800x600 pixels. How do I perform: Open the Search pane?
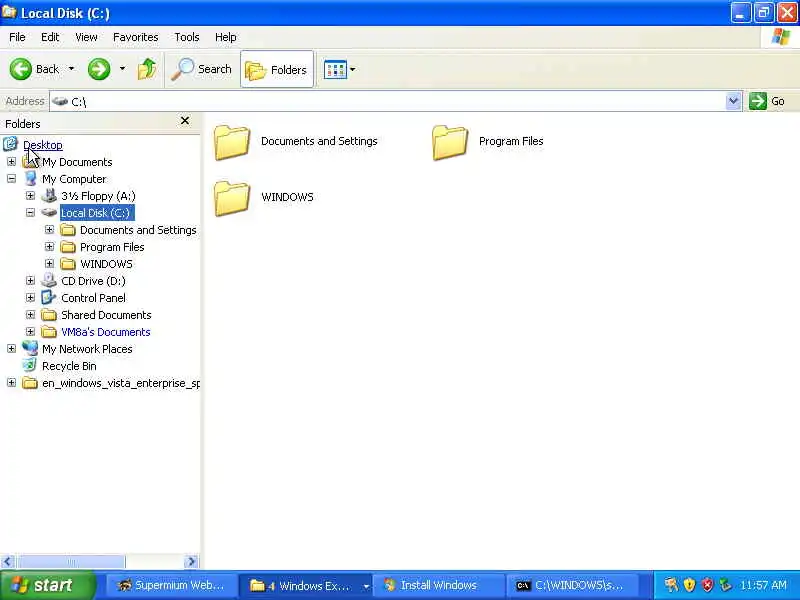click(x=201, y=69)
